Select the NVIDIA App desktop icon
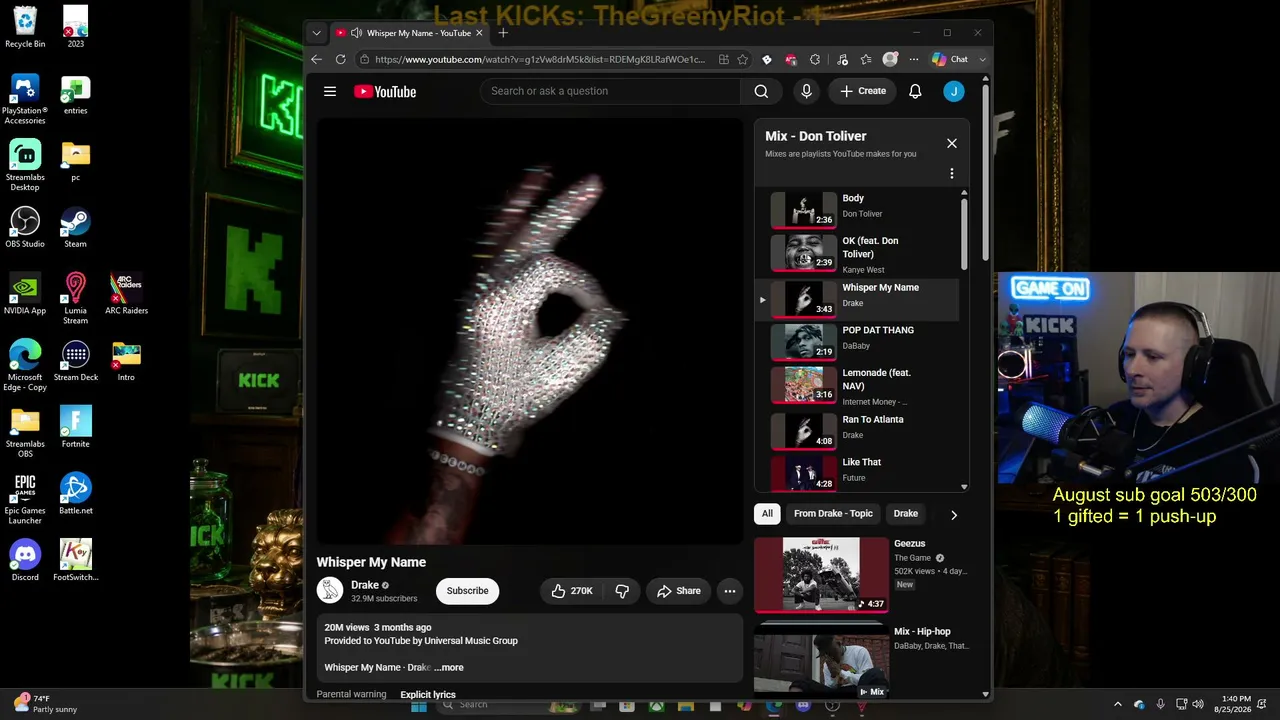This screenshot has width=1280, height=720. [x=25, y=294]
